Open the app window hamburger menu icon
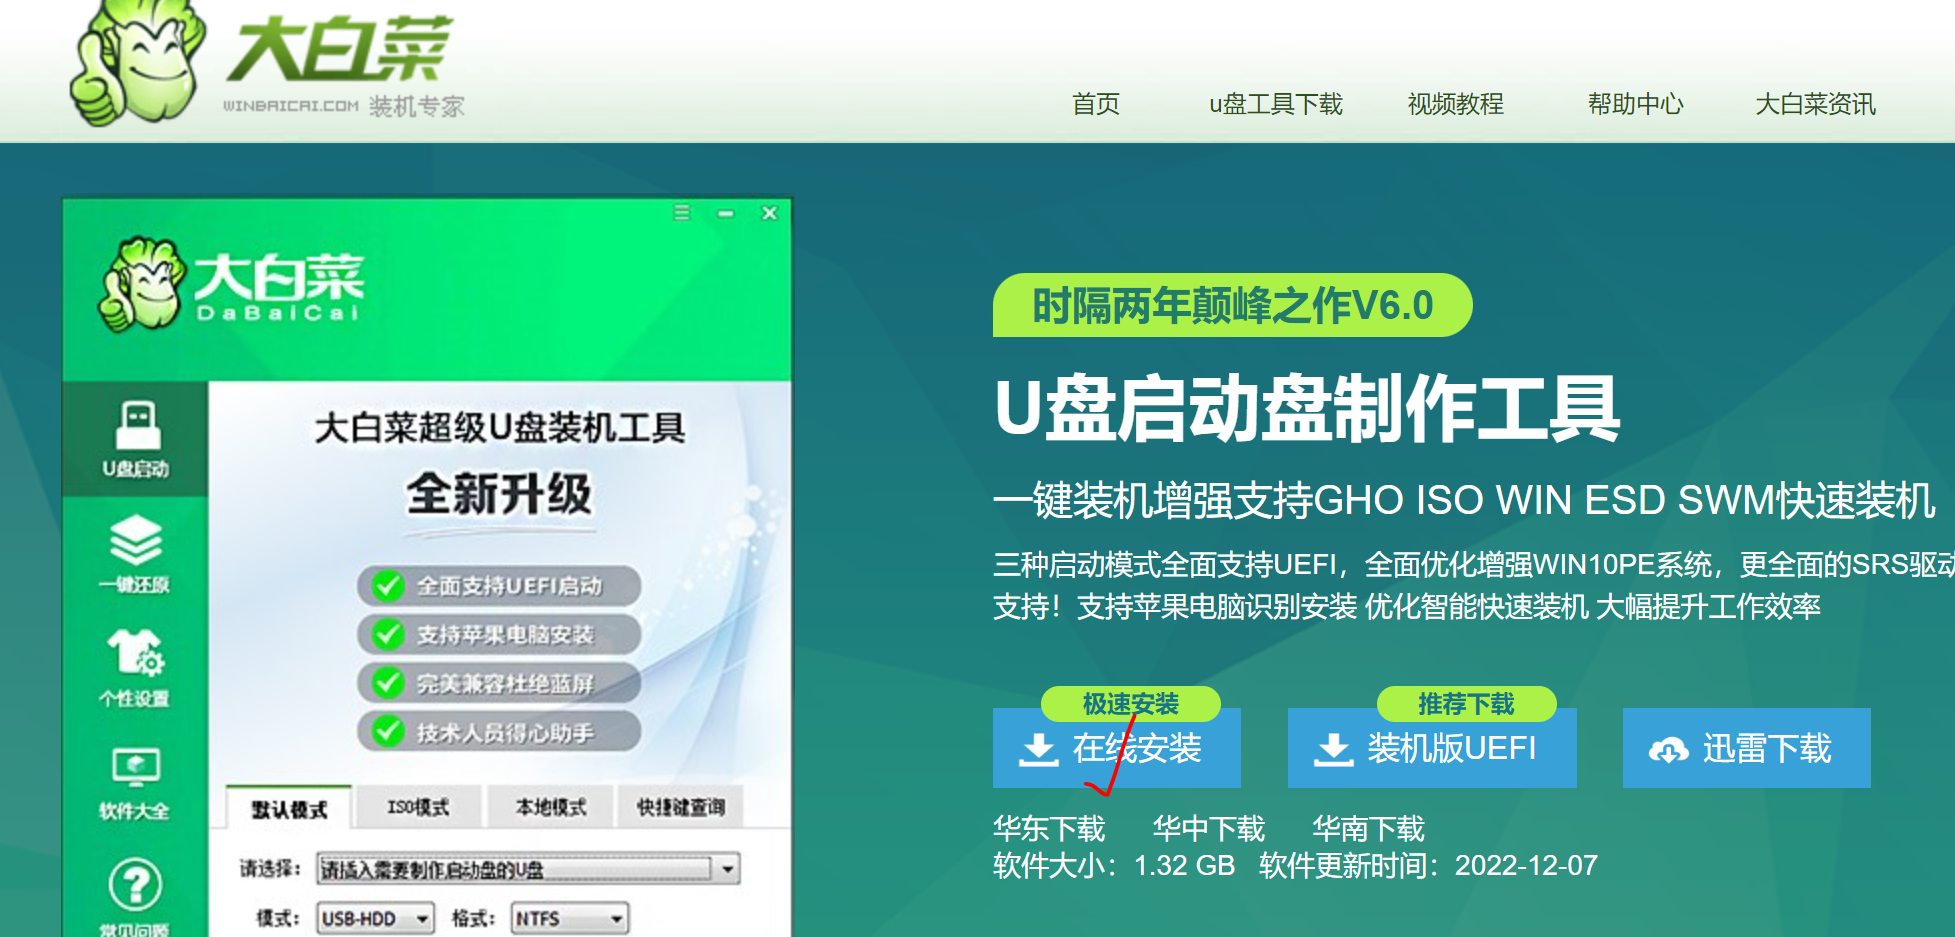 click(x=682, y=213)
